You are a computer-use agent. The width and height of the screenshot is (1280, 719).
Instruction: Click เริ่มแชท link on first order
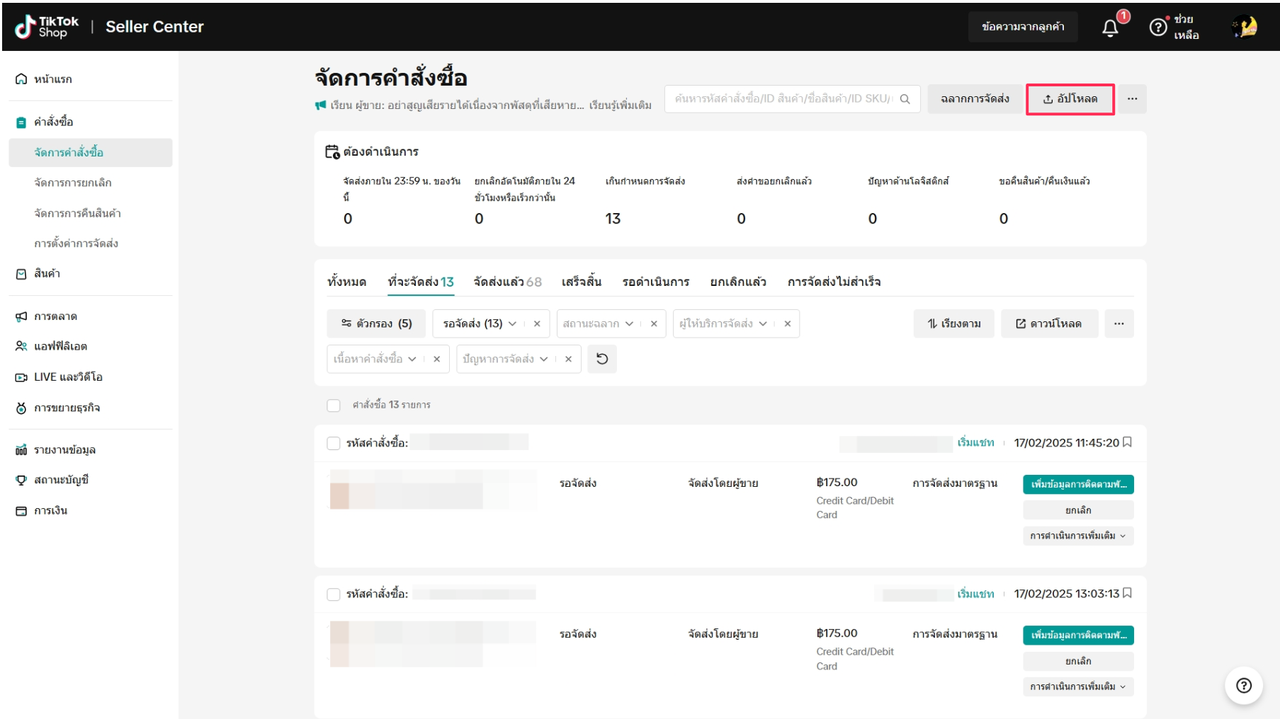975,443
